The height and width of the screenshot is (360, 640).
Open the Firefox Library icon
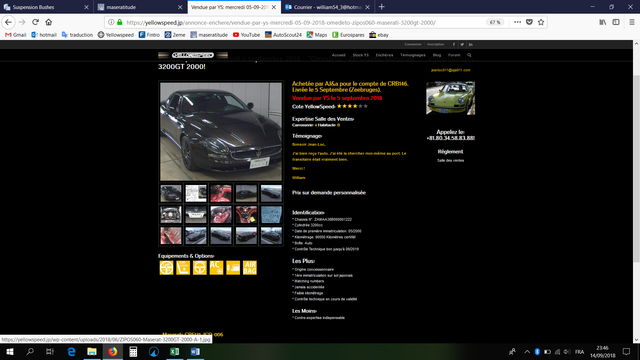(x=603, y=22)
